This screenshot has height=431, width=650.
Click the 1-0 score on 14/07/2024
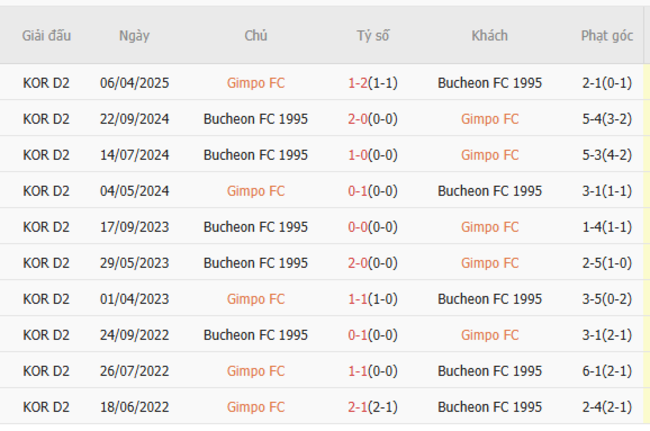(x=358, y=155)
